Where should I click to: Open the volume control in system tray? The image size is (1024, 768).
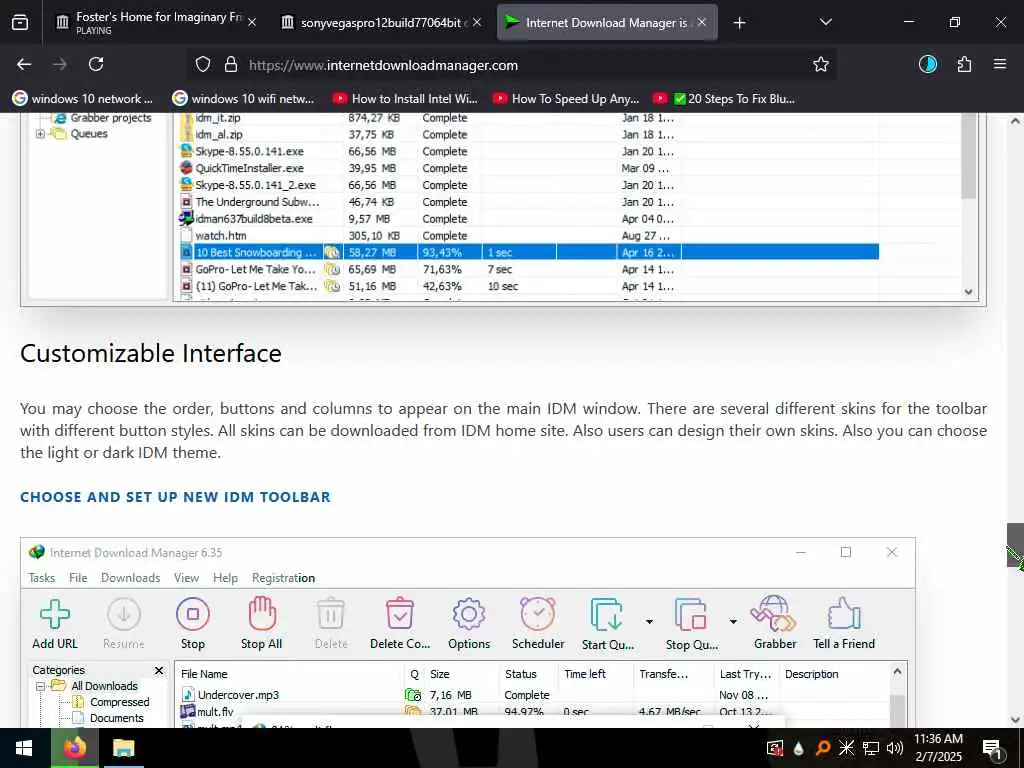tap(895, 748)
